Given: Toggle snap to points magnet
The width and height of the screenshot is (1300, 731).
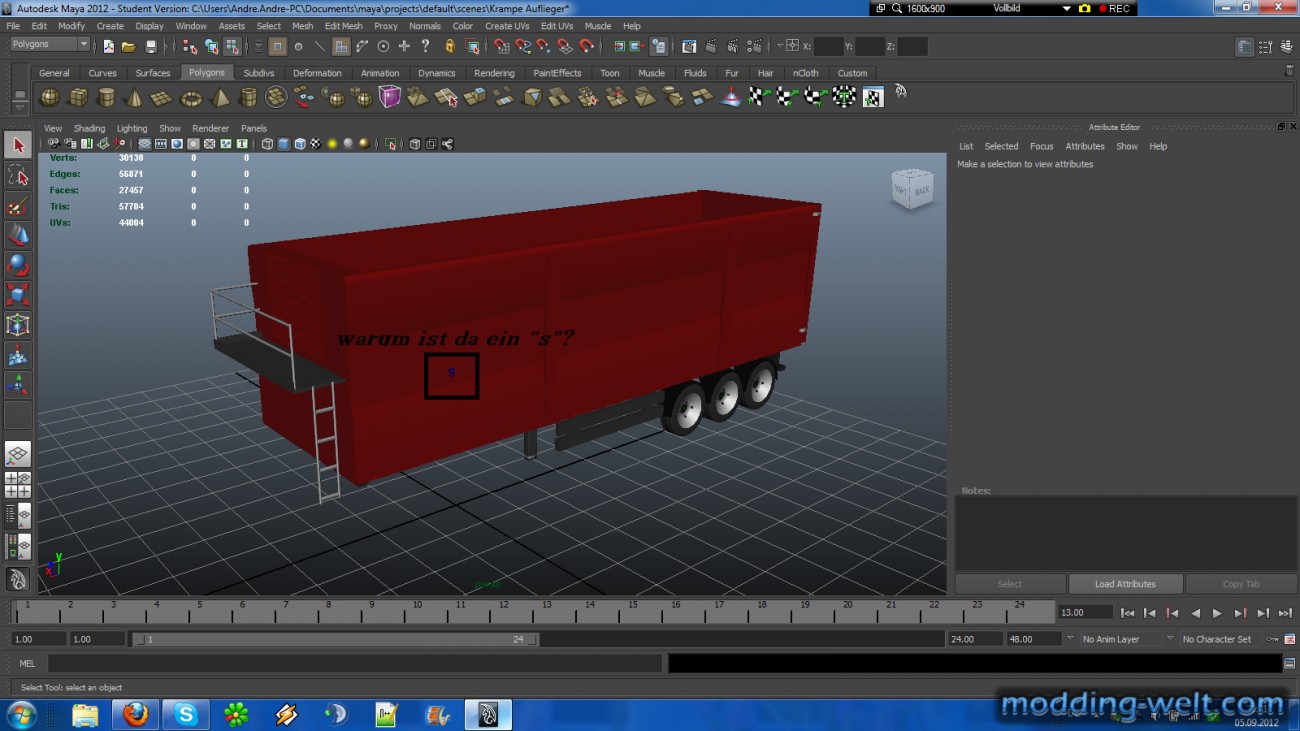Looking at the screenshot, I should [x=542, y=46].
